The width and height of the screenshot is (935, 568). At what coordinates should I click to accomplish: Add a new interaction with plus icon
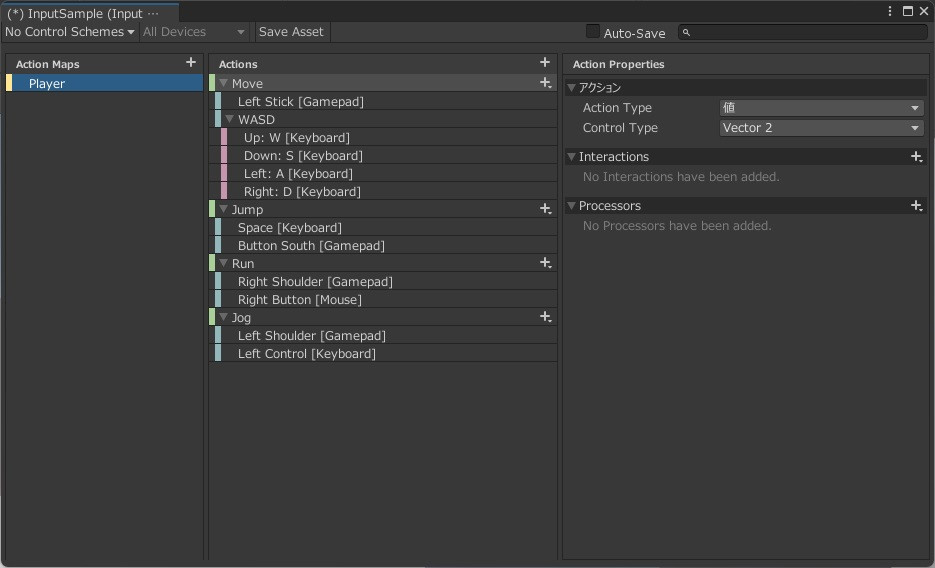[x=916, y=156]
